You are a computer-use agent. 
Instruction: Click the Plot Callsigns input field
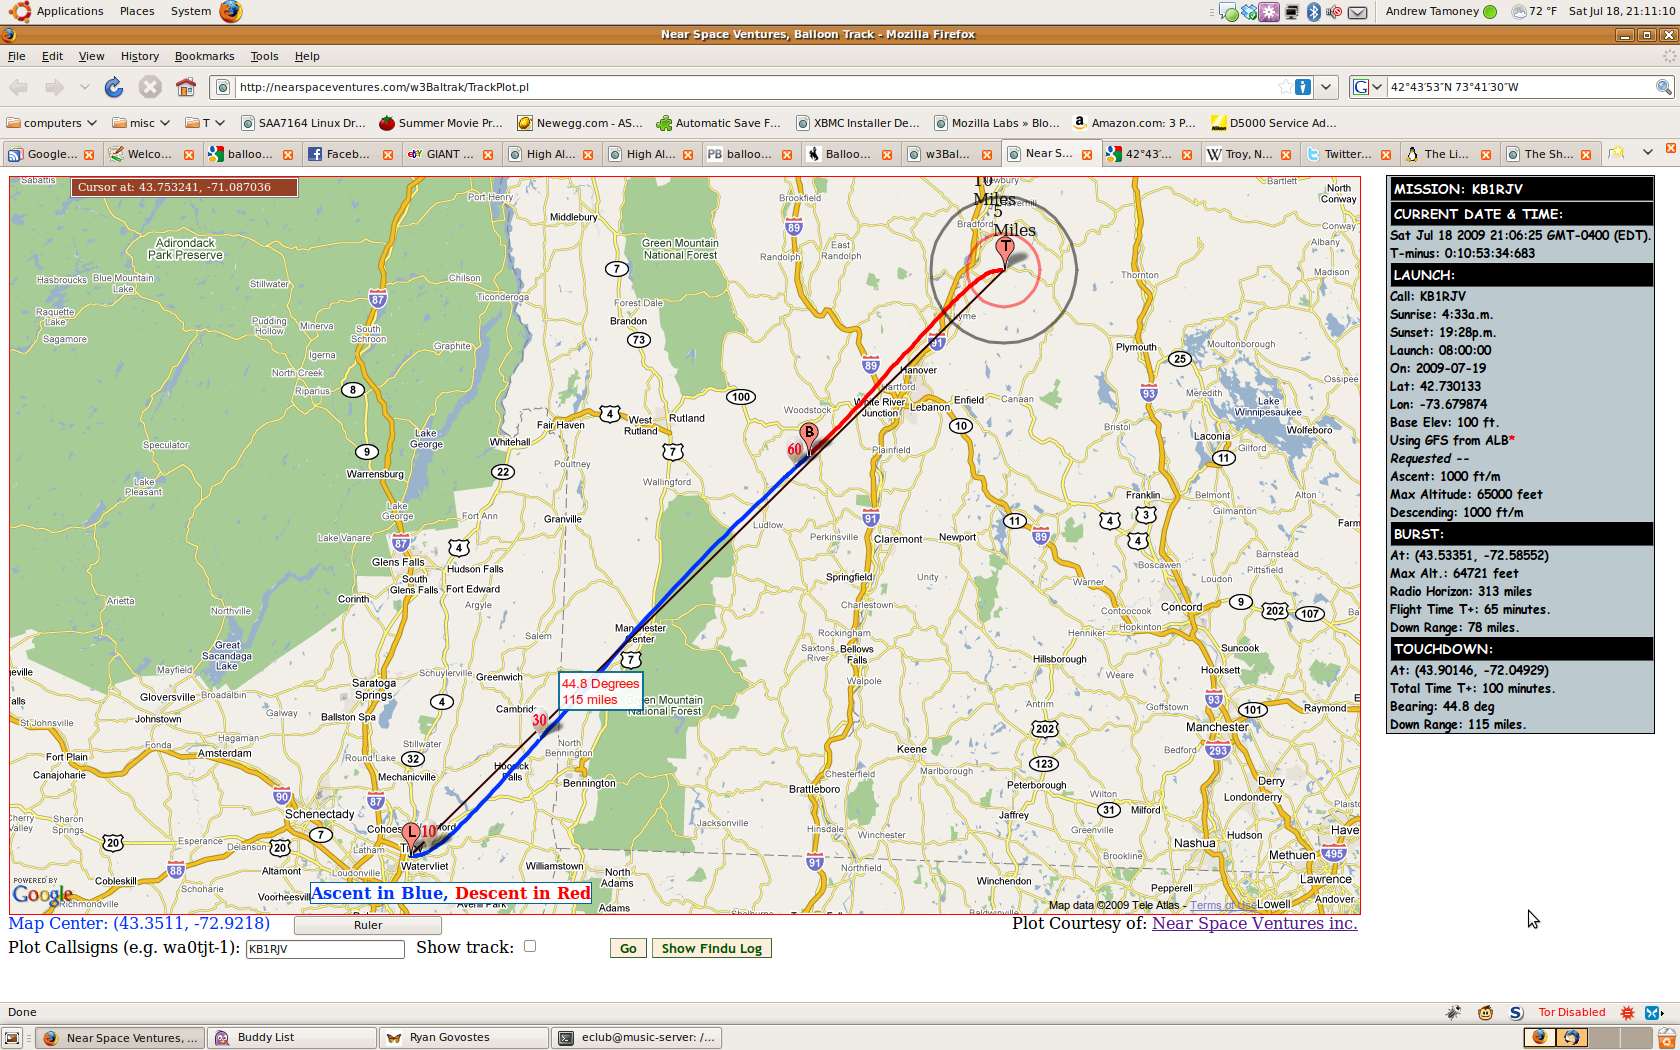coord(325,949)
